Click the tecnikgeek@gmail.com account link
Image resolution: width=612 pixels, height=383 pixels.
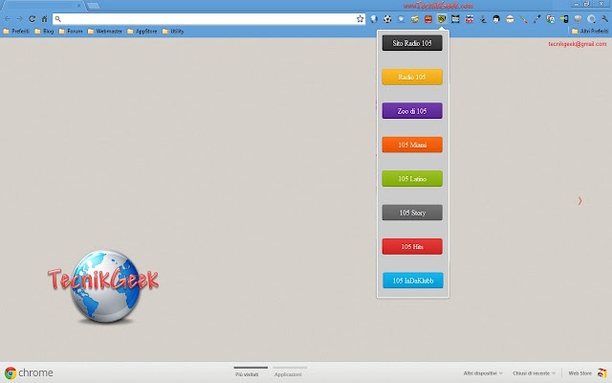pos(577,44)
